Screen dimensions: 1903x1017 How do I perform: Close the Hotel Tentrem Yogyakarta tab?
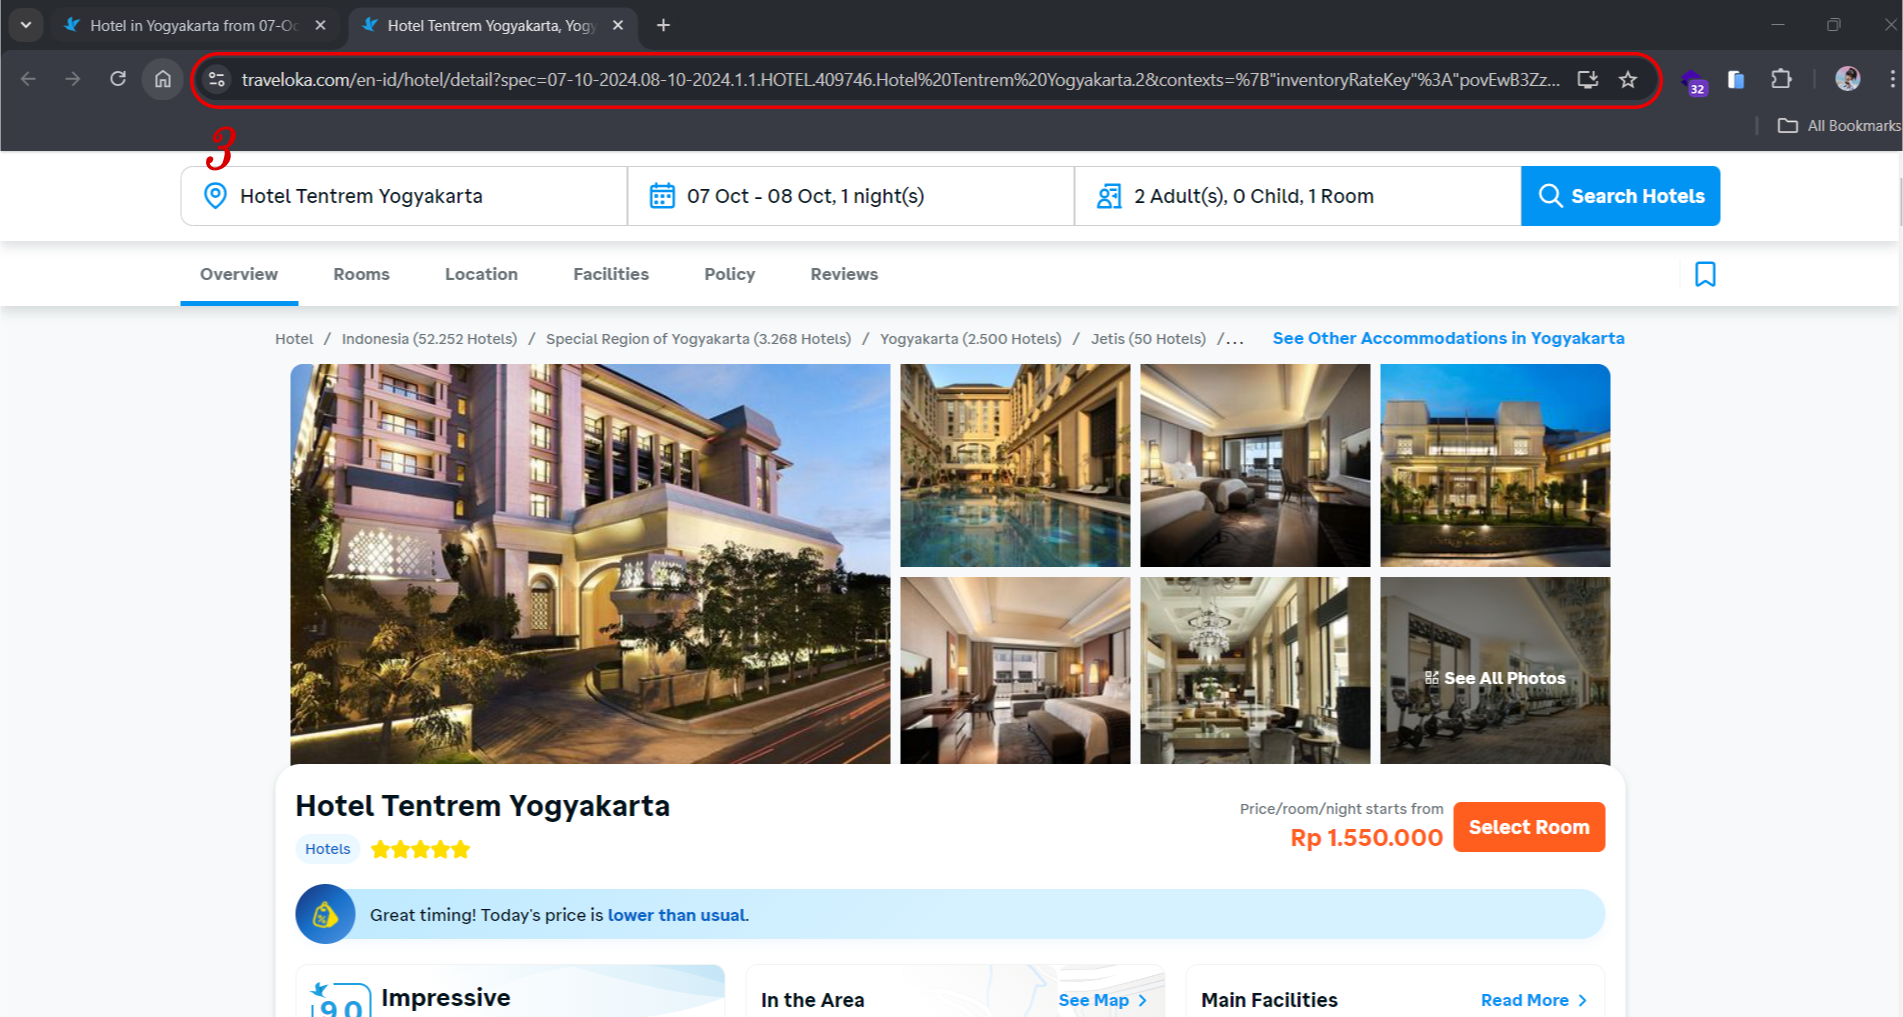(618, 25)
